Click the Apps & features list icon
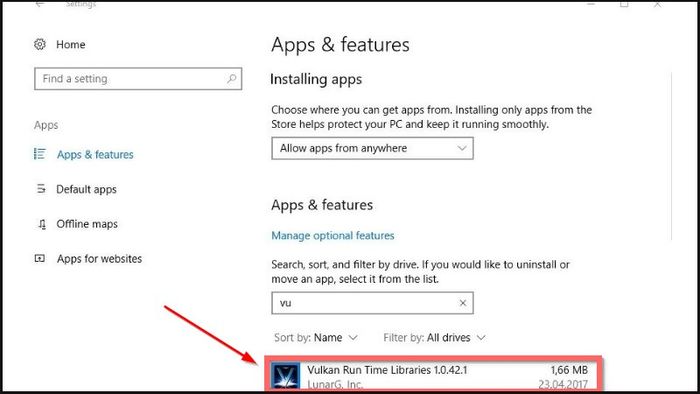700x394 pixels. [x=40, y=154]
